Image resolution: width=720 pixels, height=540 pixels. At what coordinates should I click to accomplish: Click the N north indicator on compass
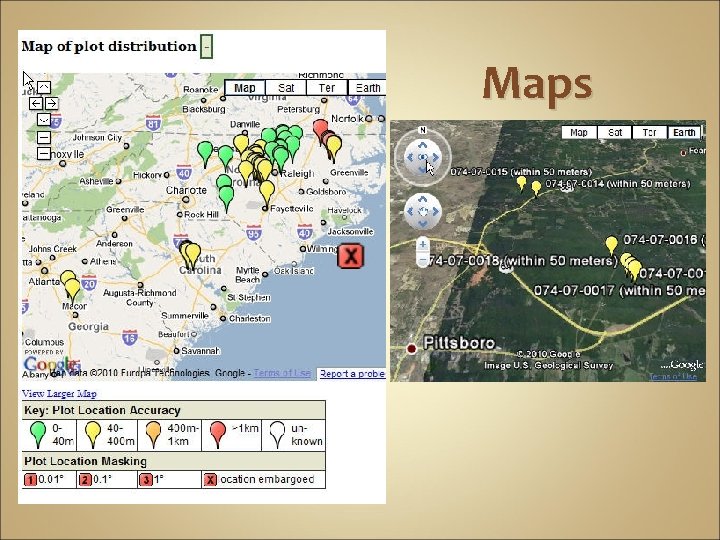[423, 130]
